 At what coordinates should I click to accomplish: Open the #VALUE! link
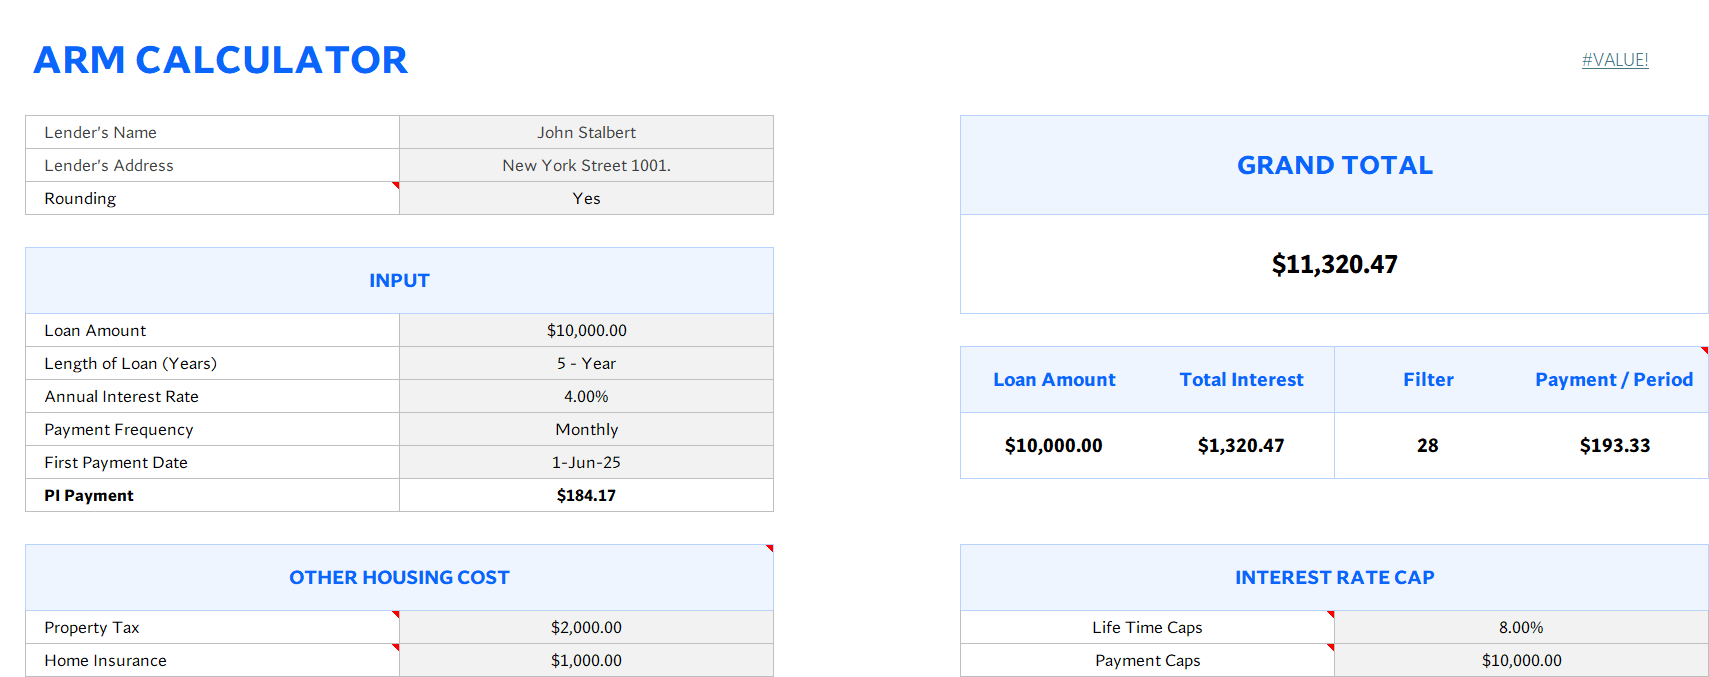pos(1615,60)
